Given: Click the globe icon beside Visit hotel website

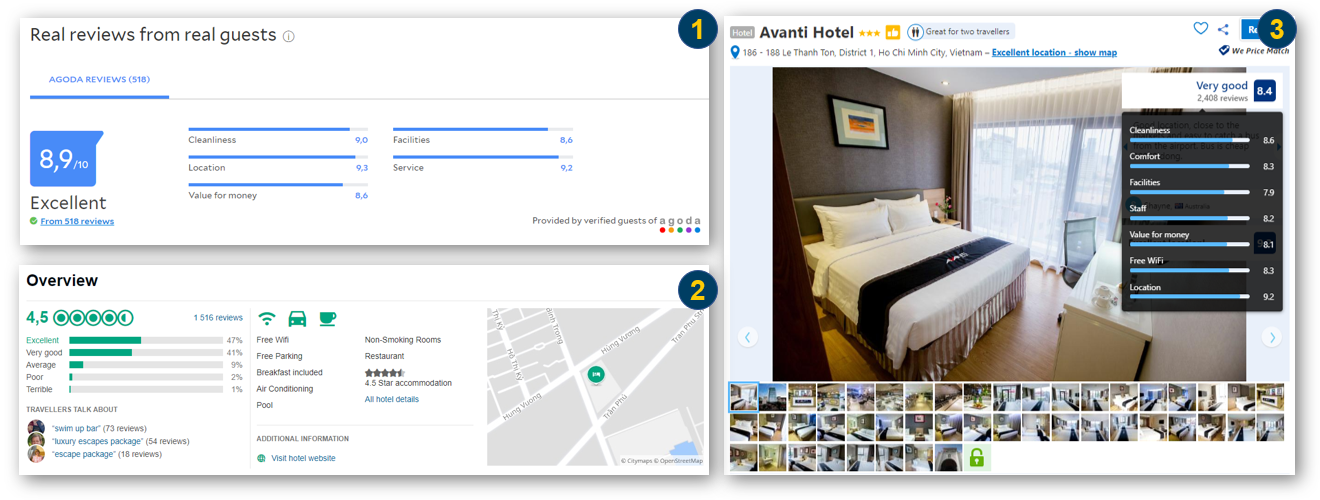Looking at the screenshot, I should [262, 458].
